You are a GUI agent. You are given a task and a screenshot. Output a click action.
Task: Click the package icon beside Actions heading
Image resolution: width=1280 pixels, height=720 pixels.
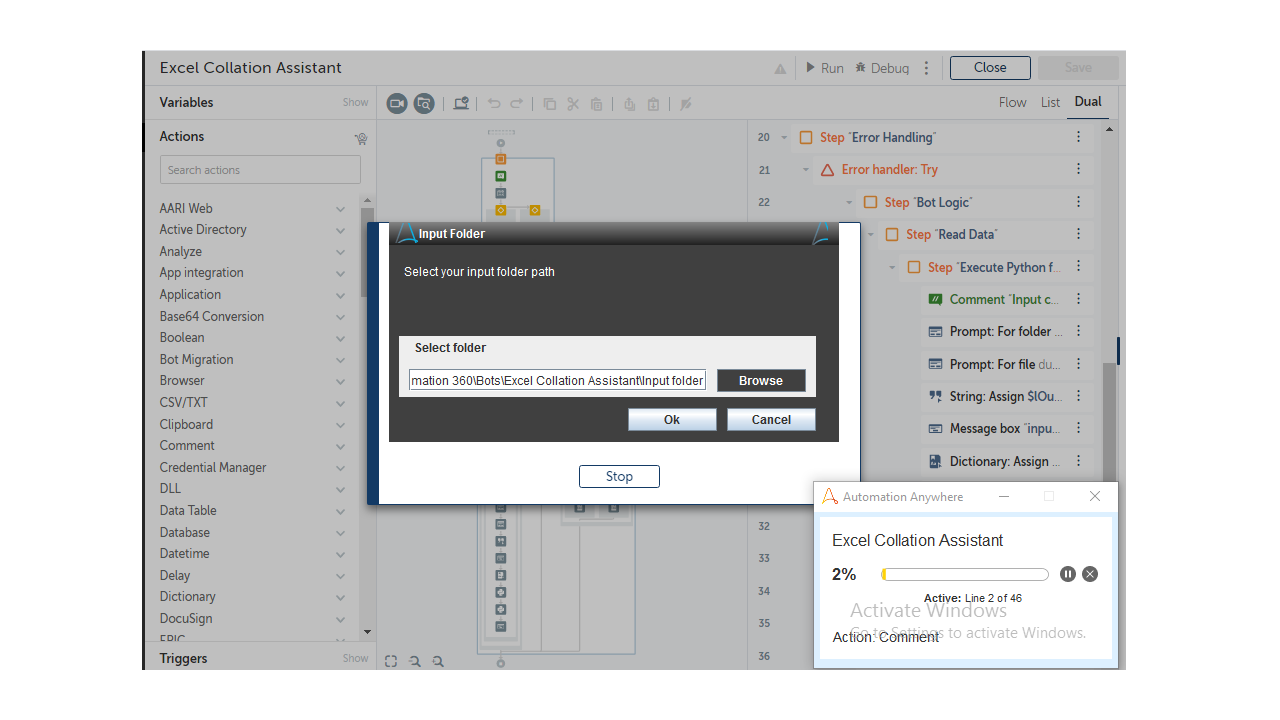coord(361,139)
